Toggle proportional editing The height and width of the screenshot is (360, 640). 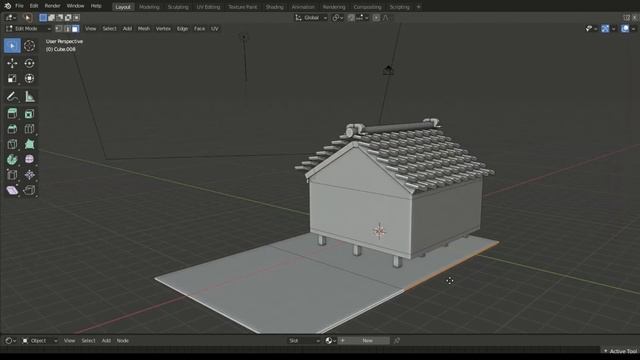pos(376,18)
